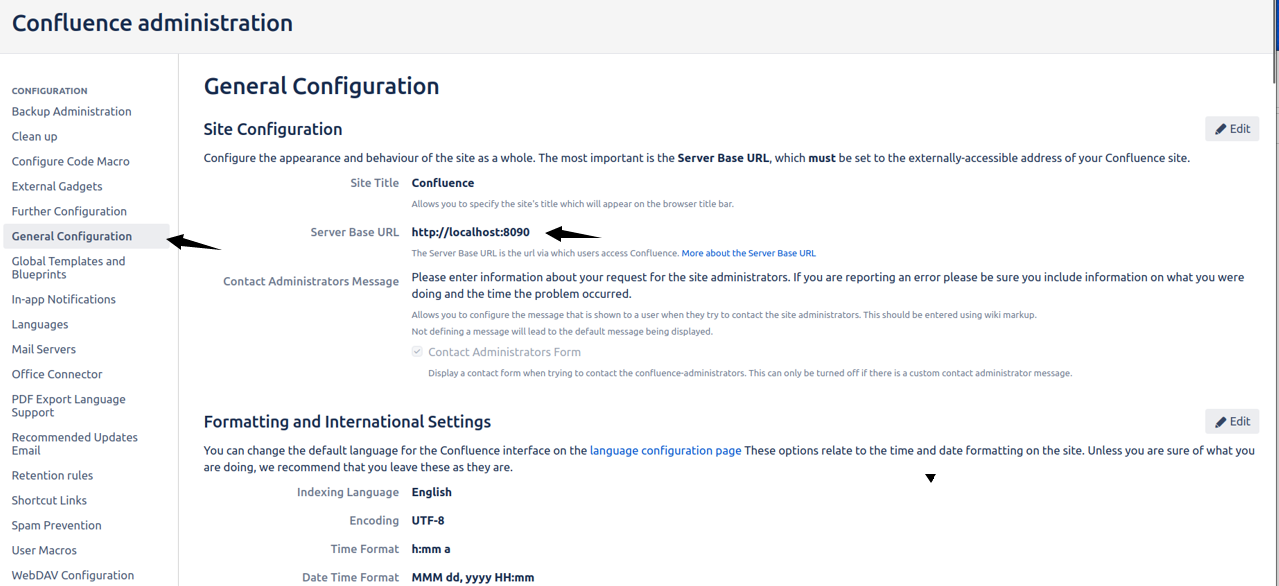Enable the Contact Administrators Form checkbox
The image size is (1279, 586).
[416, 351]
